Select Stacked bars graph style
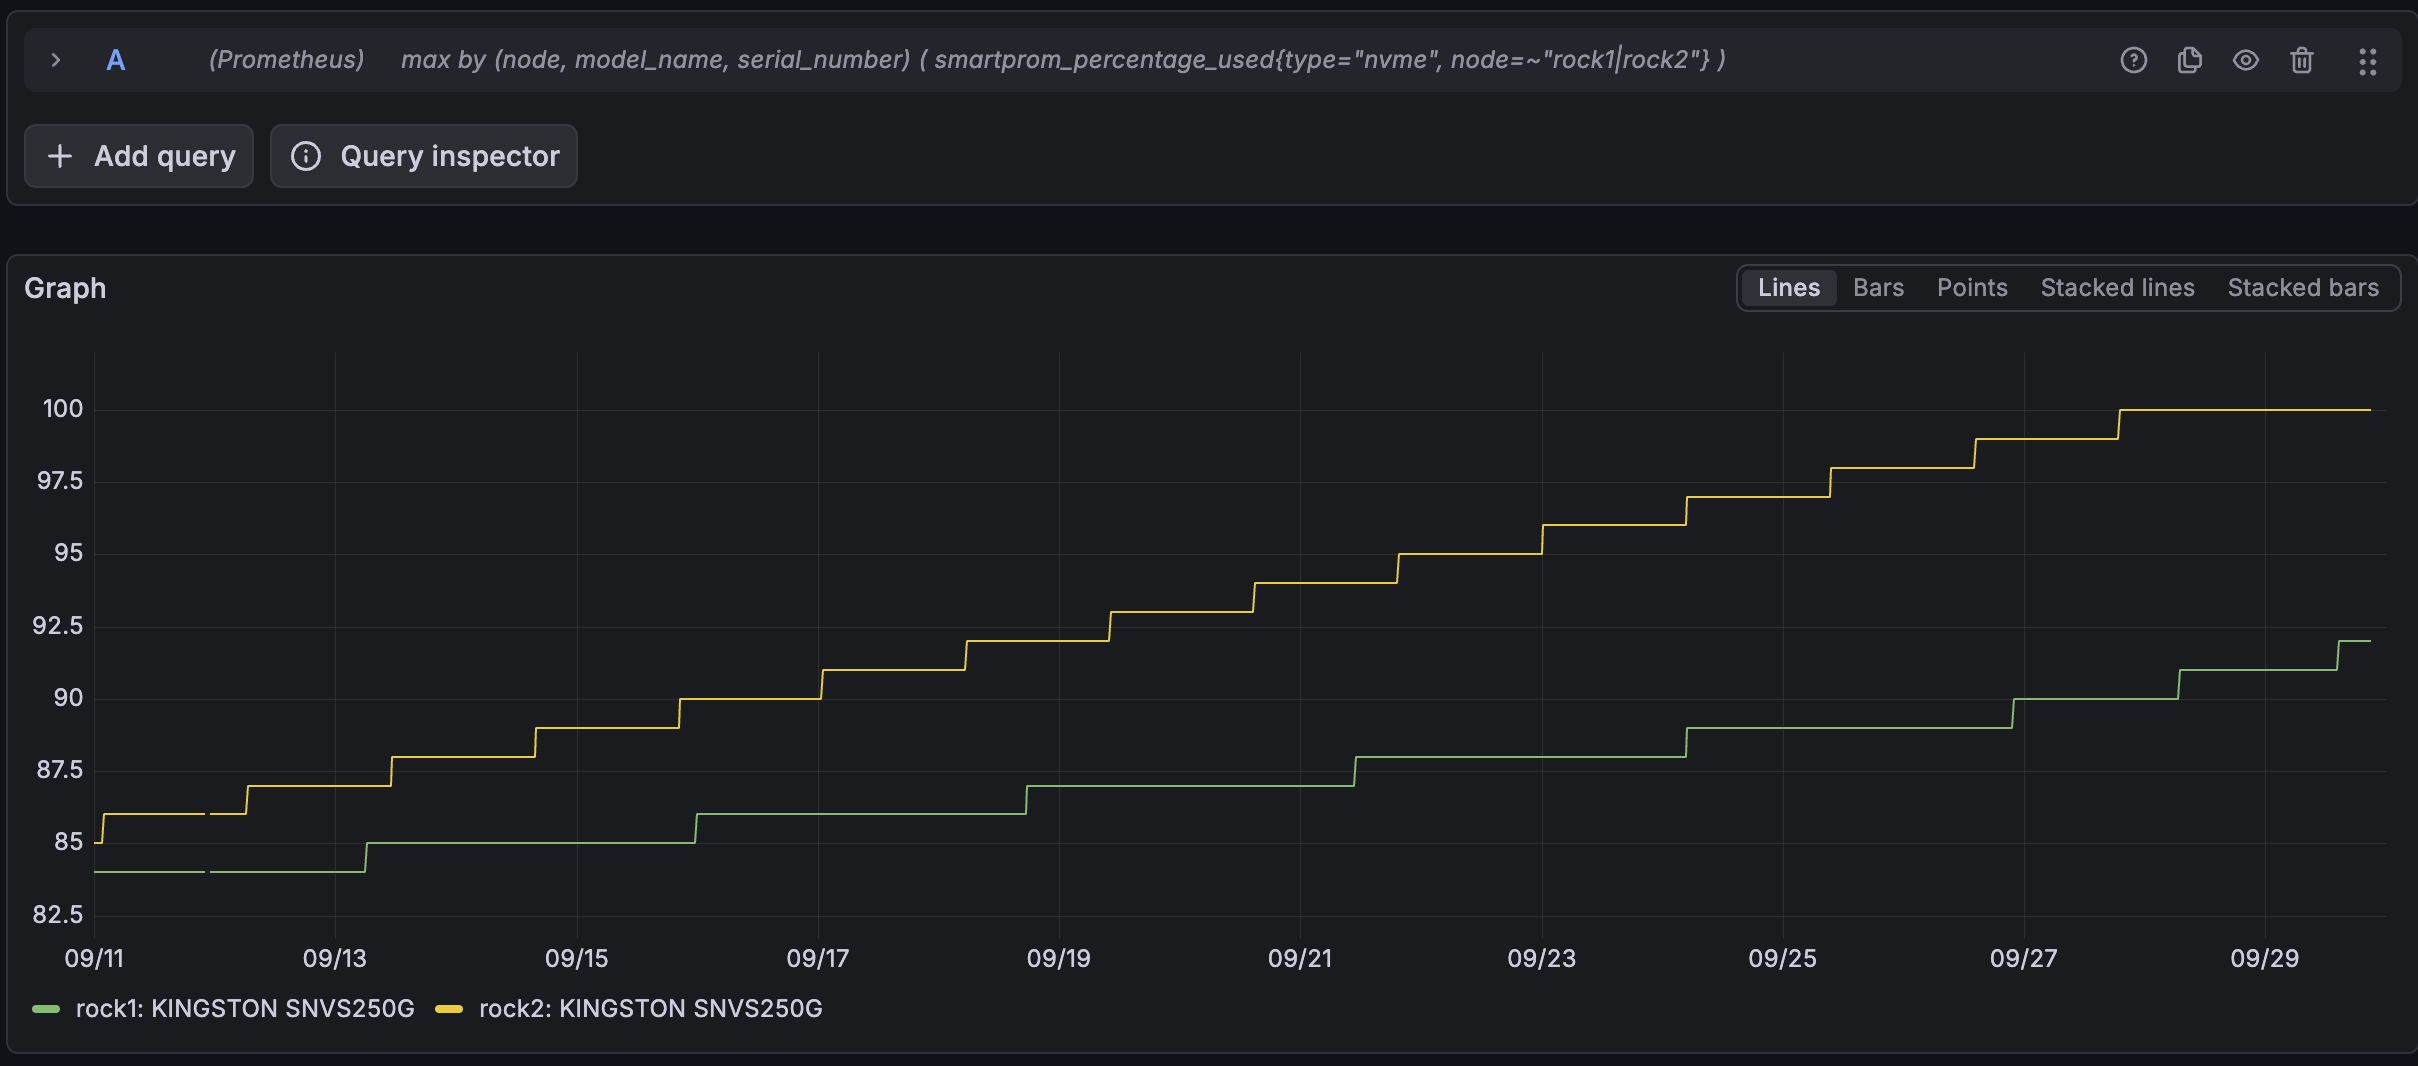The height and width of the screenshot is (1066, 2418). point(2303,288)
